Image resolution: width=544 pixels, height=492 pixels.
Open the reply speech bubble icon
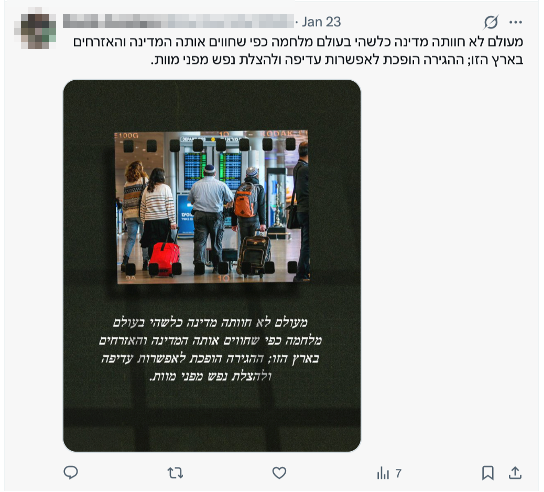click(x=71, y=473)
